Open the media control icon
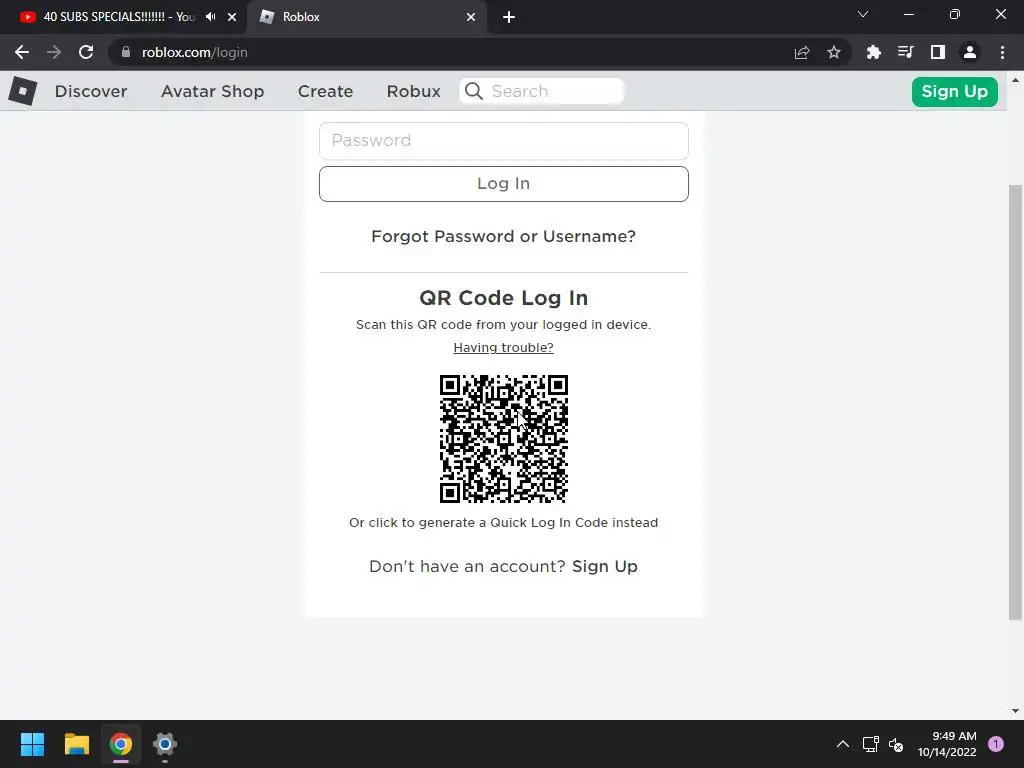The height and width of the screenshot is (768, 1024). pos(905,52)
